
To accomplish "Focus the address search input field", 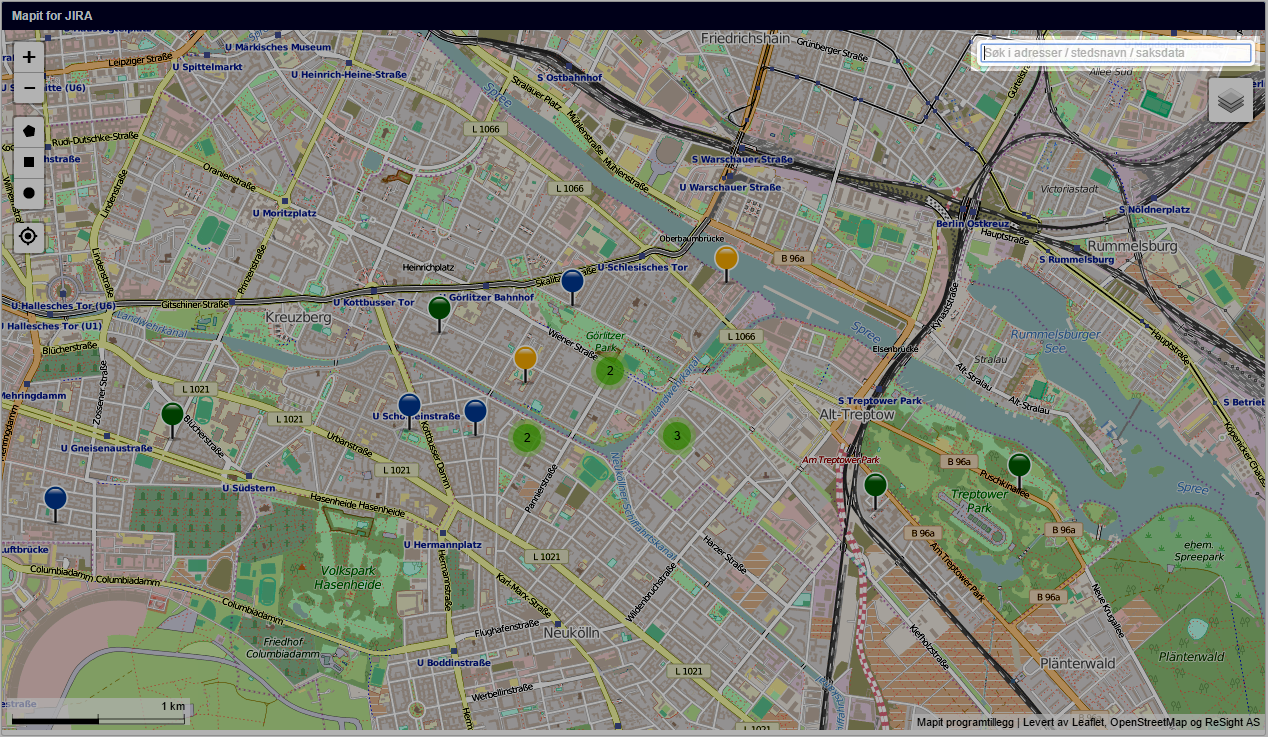I will tap(1115, 53).
